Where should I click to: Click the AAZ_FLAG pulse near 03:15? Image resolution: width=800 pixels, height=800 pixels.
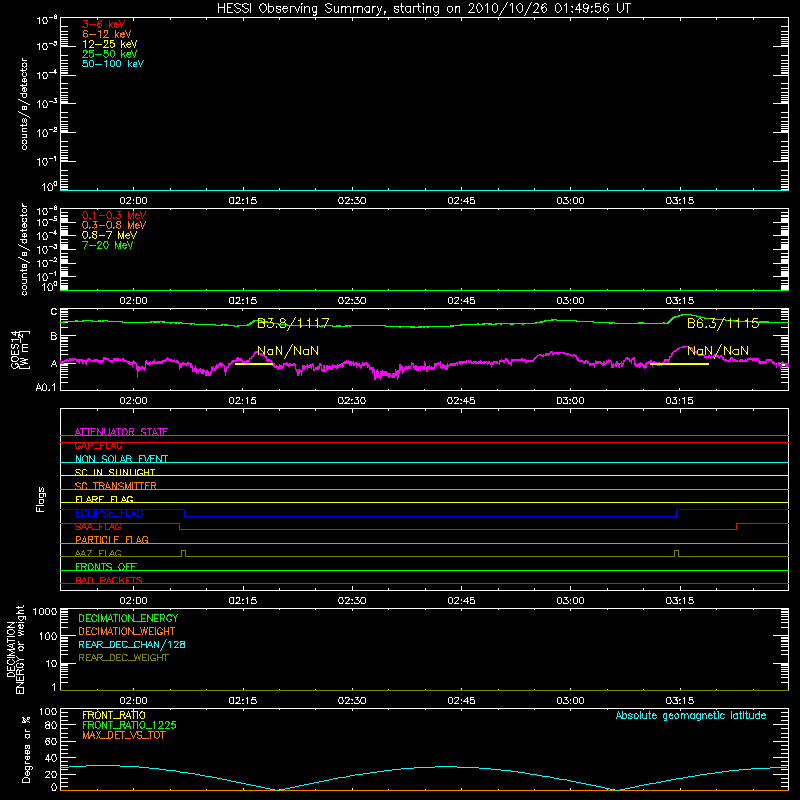677,553
